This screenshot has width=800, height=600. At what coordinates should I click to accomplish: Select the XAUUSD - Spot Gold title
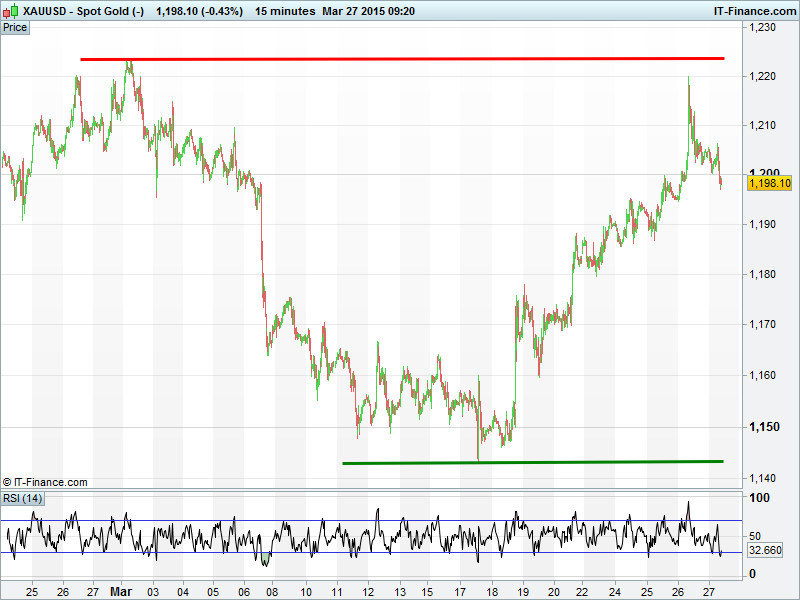pyautogui.click(x=84, y=10)
